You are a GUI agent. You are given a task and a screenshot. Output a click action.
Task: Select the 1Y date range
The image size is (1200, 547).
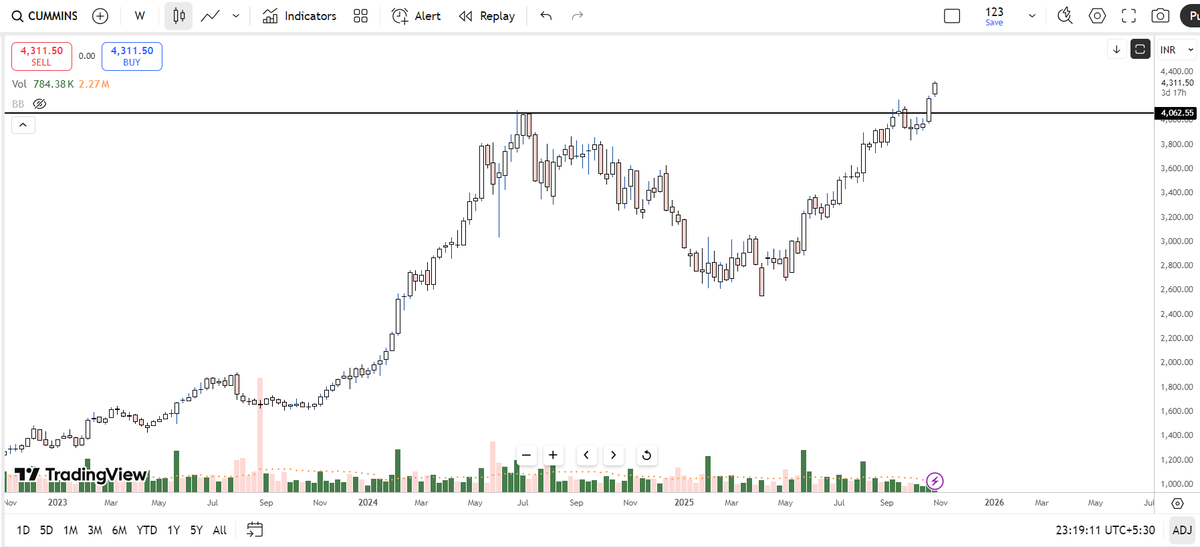pos(174,530)
